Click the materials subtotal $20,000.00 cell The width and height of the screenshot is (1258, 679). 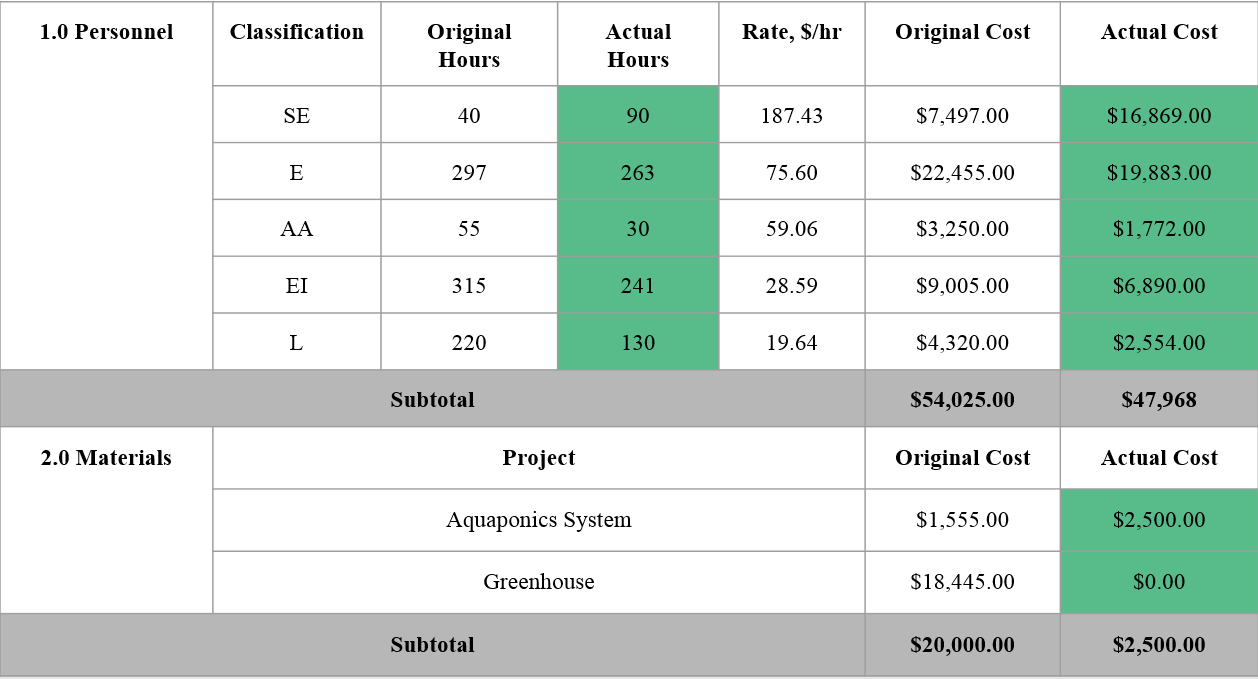click(962, 645)
